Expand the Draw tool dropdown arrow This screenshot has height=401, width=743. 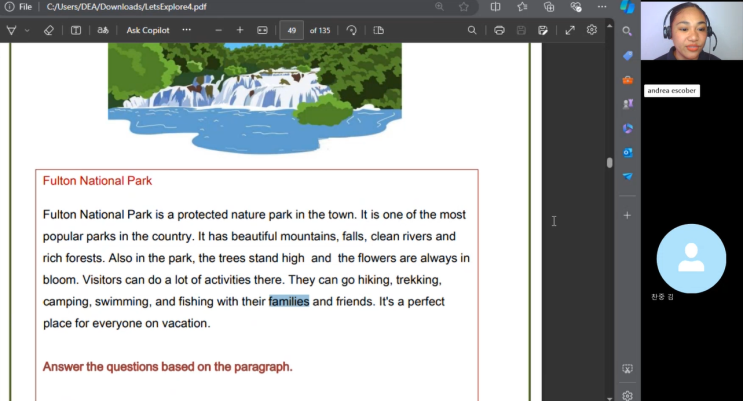[27, 30]
